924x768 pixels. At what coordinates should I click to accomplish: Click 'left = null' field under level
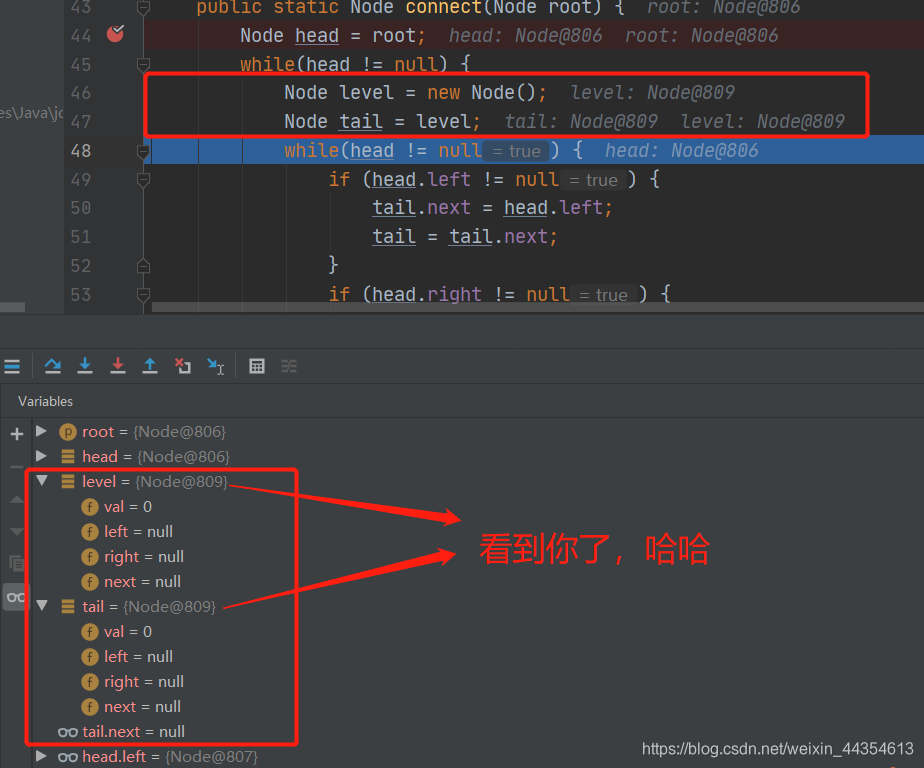coord(127,532)
